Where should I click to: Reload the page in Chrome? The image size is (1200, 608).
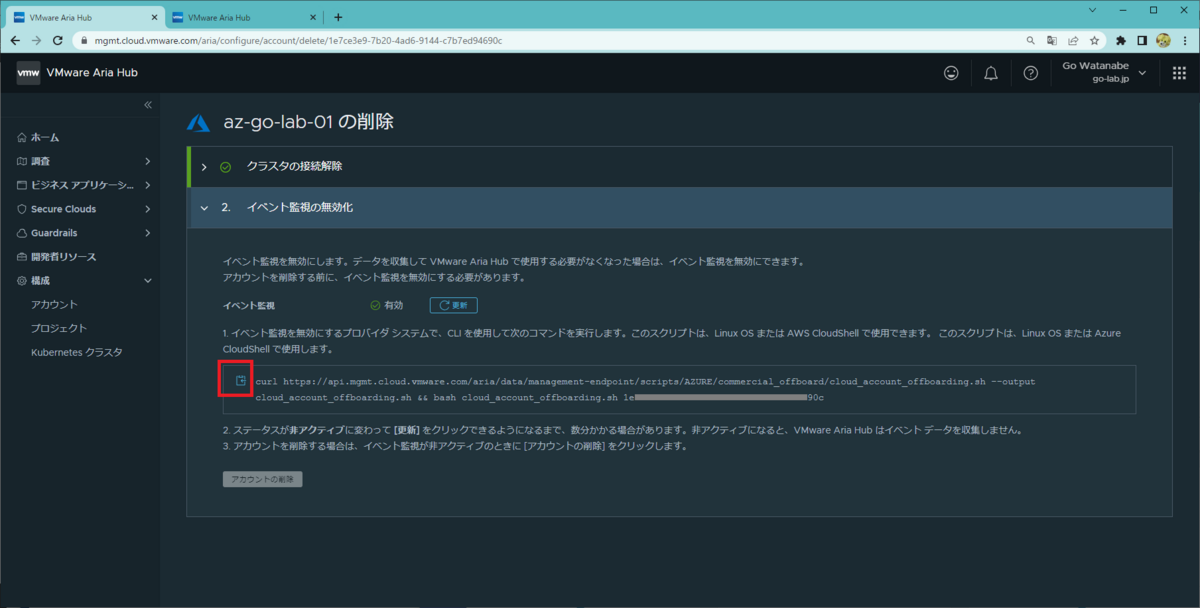pyautogui.click(x=58, y=41)
